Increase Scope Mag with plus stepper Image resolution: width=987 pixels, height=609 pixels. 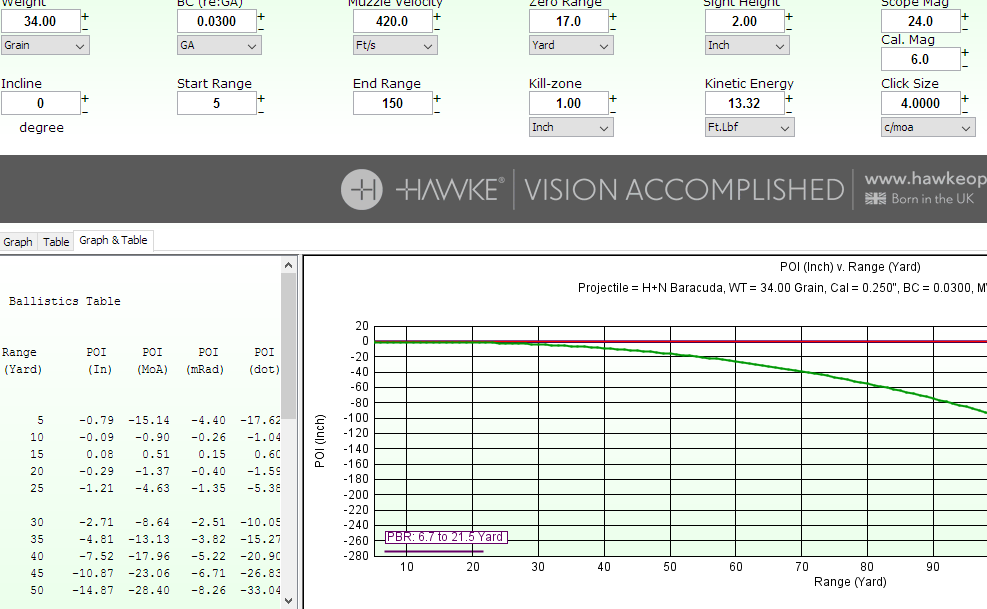click(965, 16)
